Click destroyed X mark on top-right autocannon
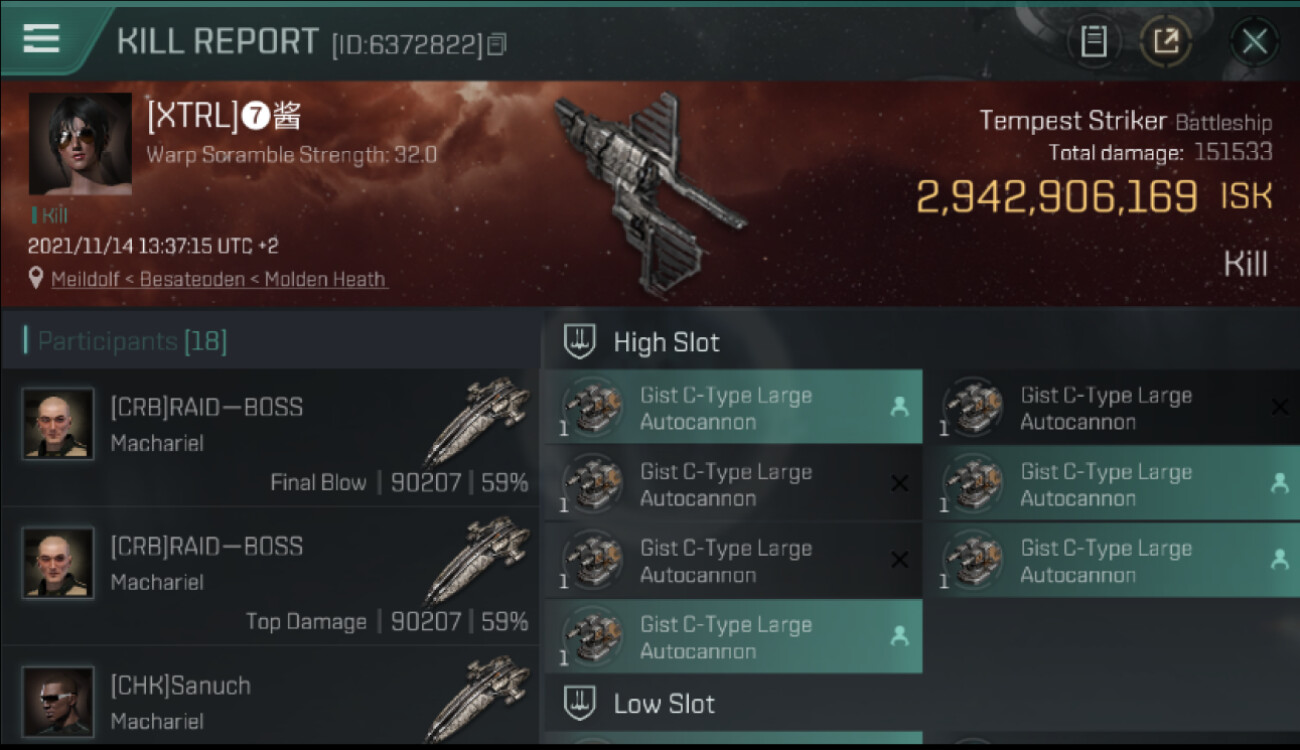The height and width of the screenshot is (750, 1300). [x=1279, y=407]
